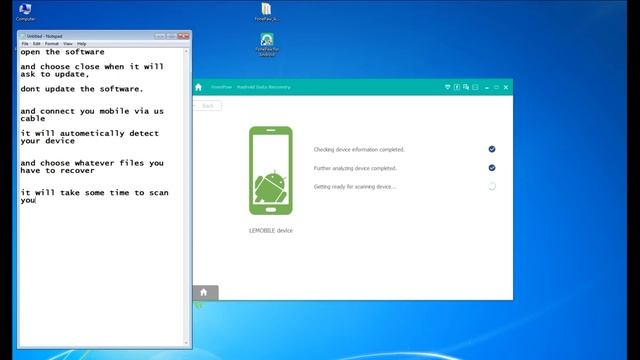Click Notepad scrollbar down arrow
640x360 pixels.
(x=186, y=343)
